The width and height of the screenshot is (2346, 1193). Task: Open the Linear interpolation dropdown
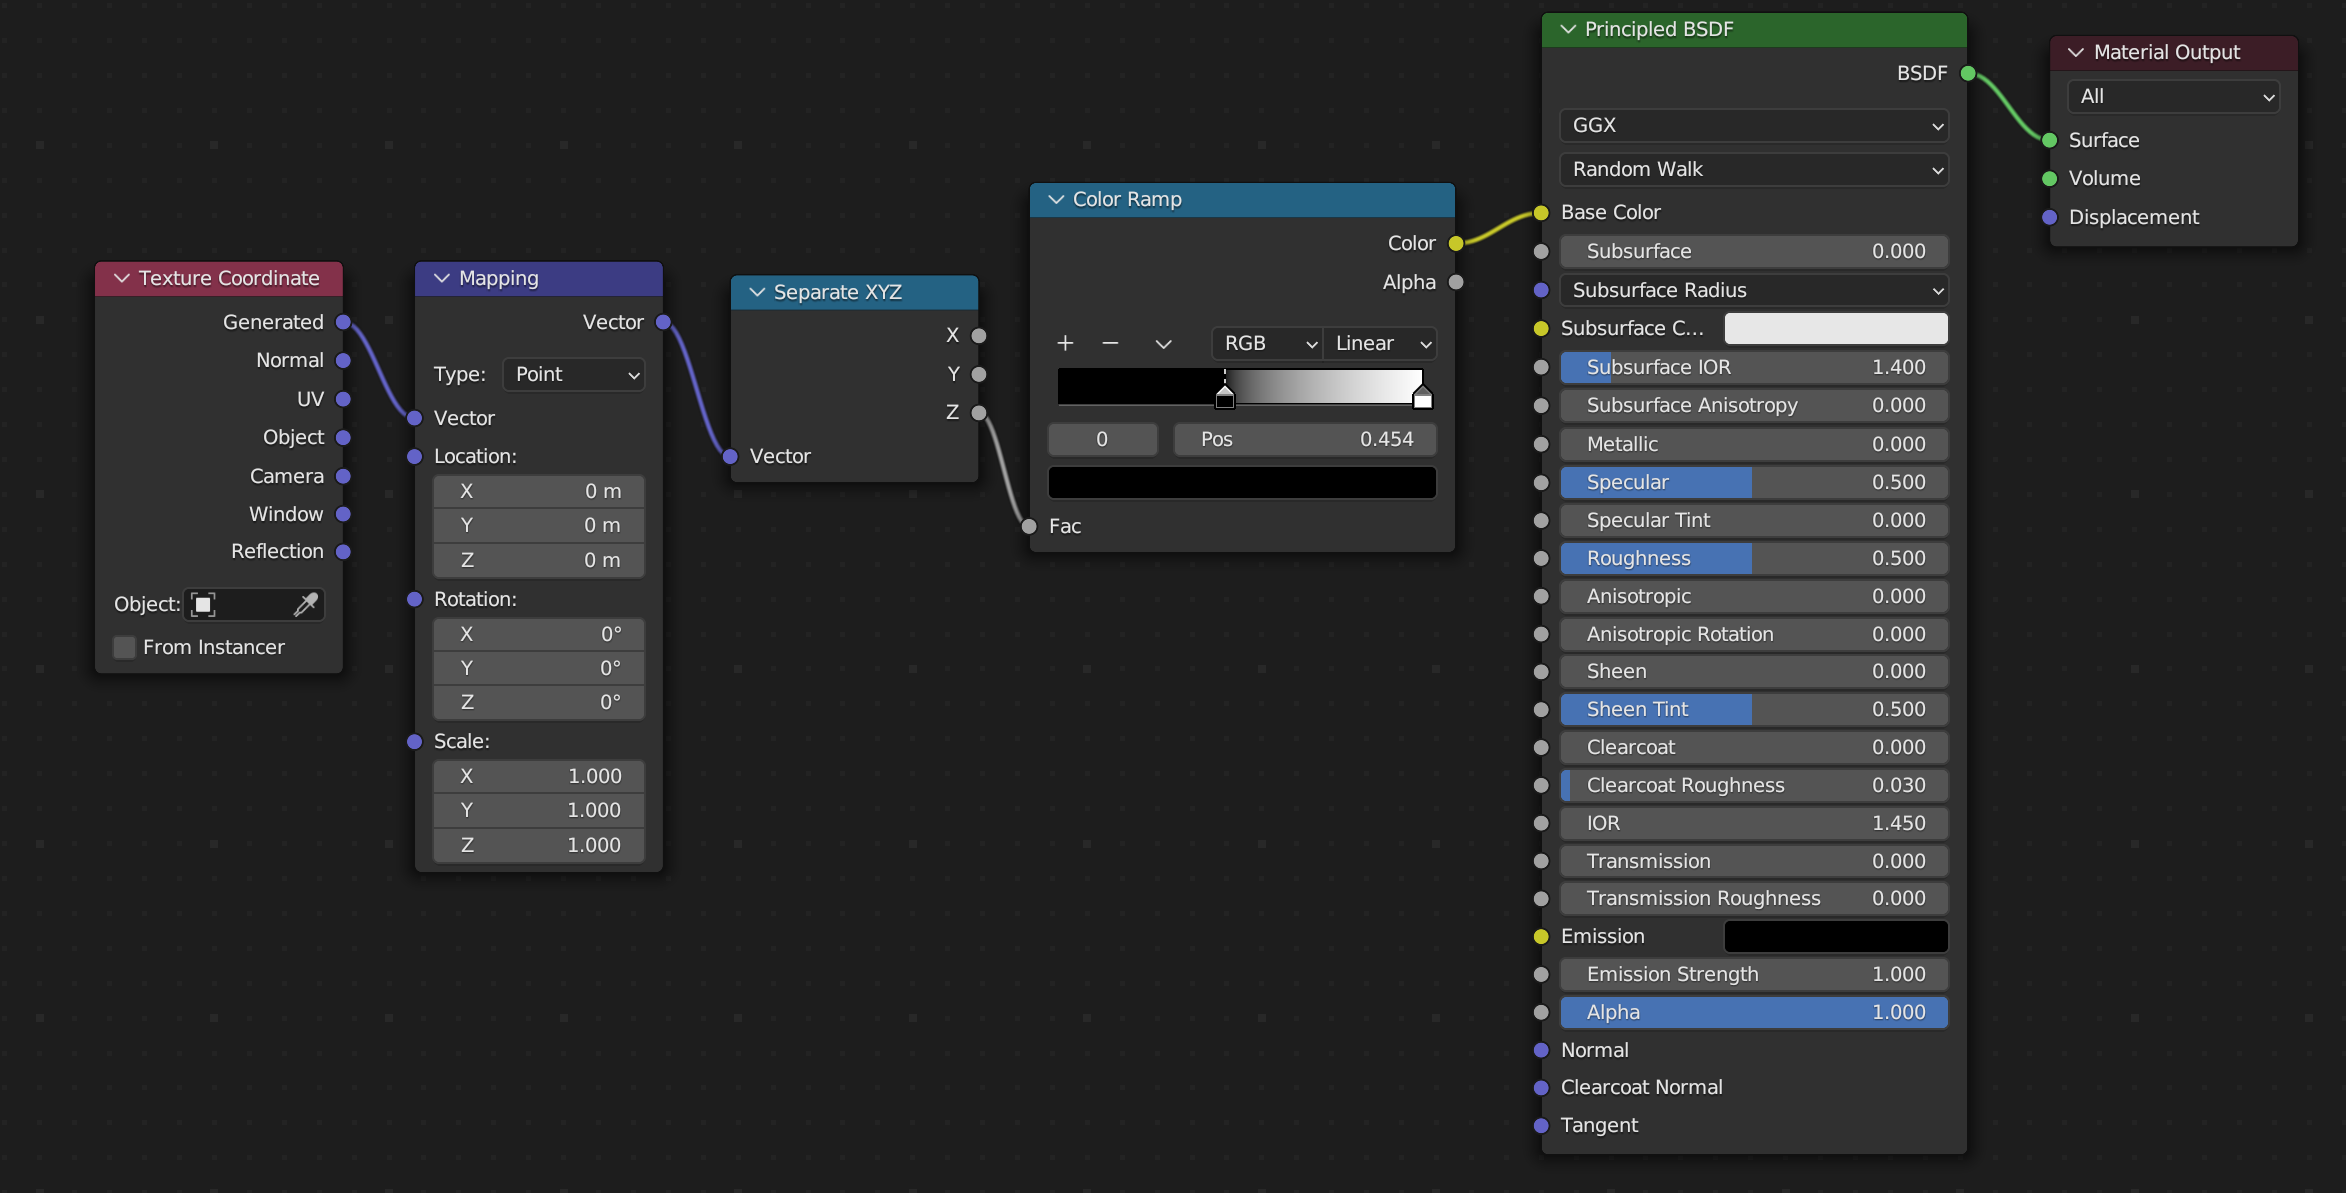pos(1381,343)
